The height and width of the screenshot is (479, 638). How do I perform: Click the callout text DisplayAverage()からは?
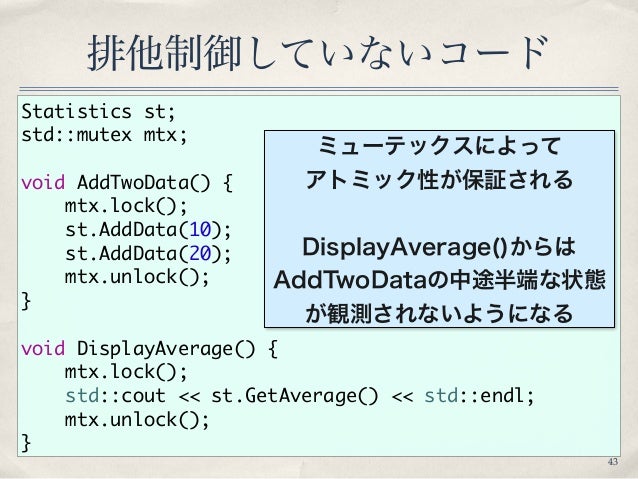tap(439, 247)
